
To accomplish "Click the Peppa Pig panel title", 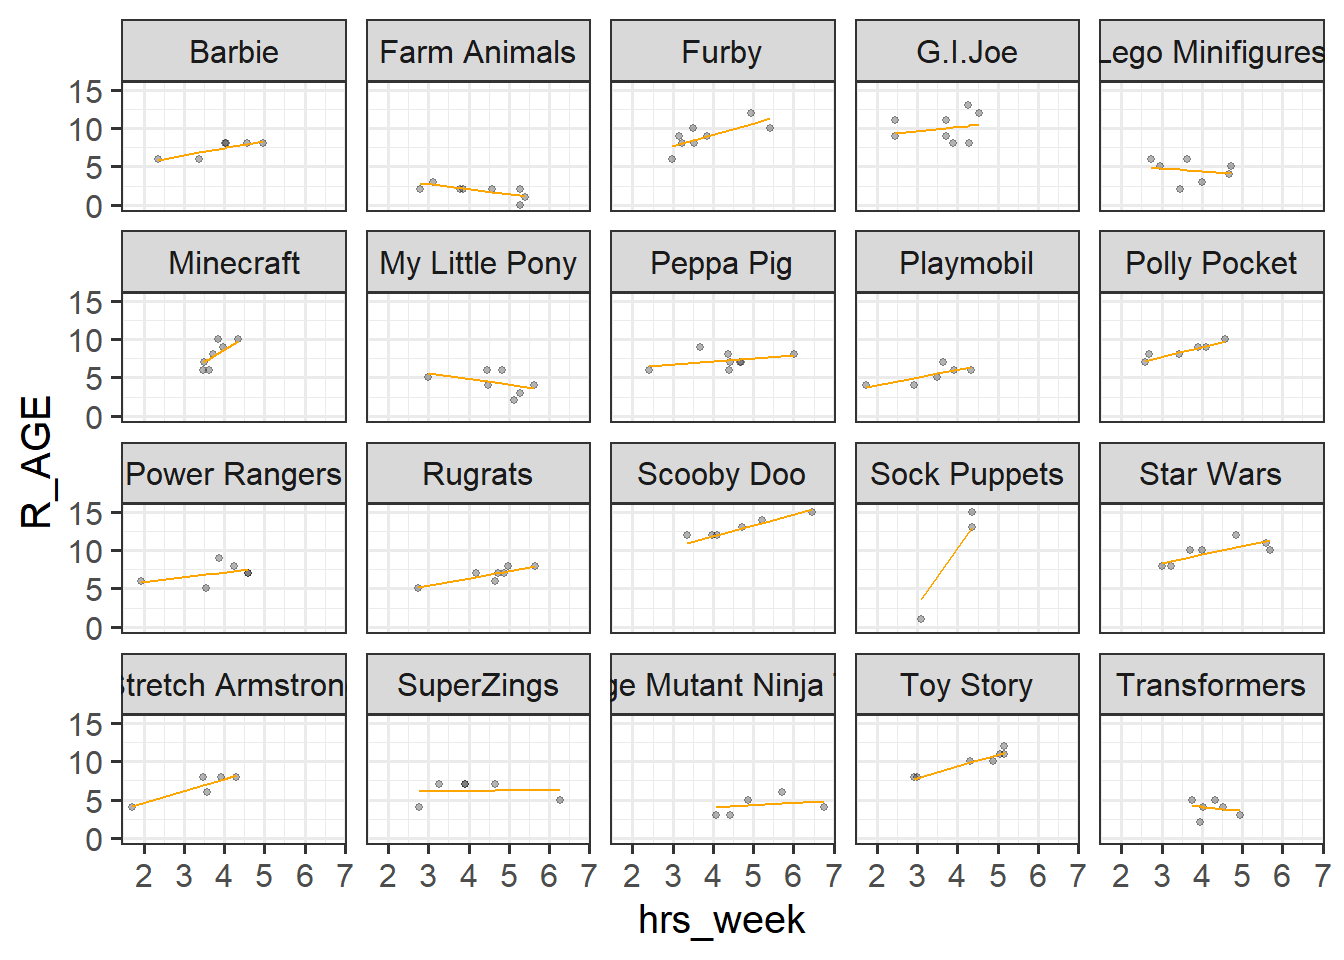I will 722,262.
